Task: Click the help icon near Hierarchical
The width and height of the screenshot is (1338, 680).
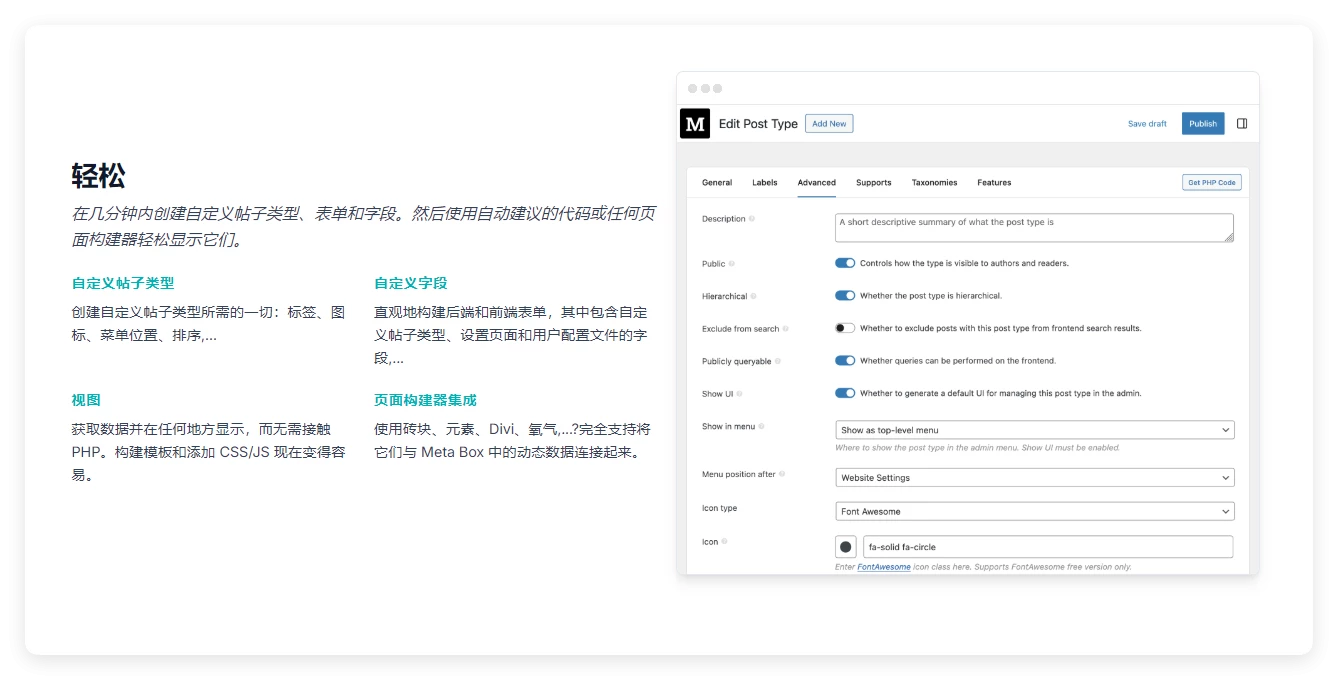Action: [x=754, y=296]
